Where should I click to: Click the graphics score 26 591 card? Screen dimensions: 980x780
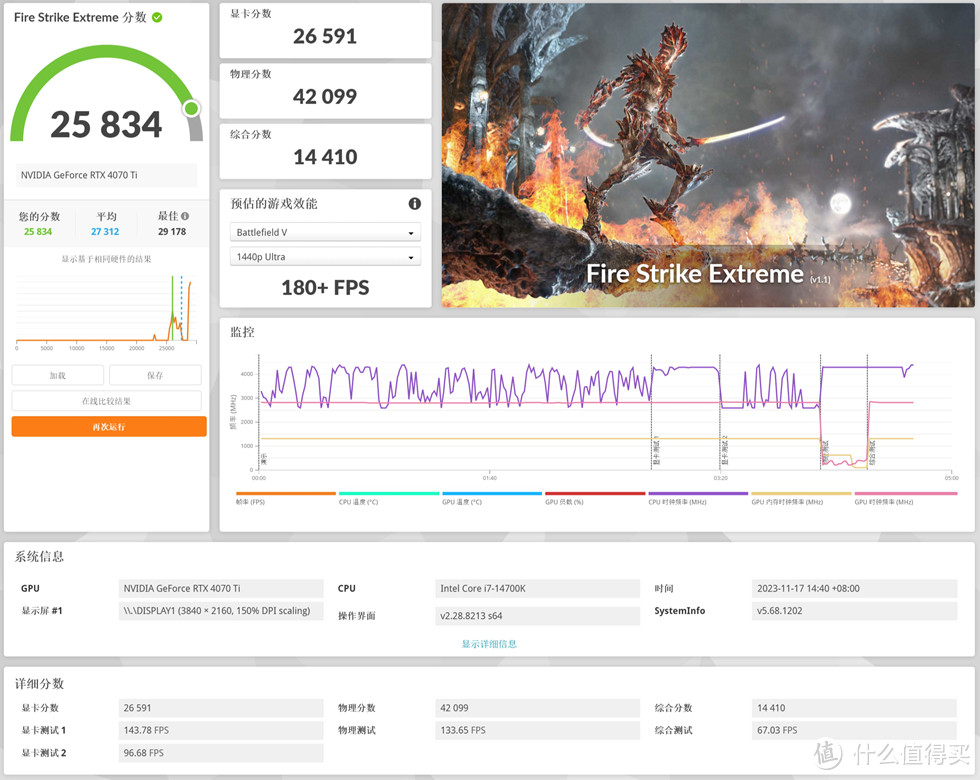(325, 31)
